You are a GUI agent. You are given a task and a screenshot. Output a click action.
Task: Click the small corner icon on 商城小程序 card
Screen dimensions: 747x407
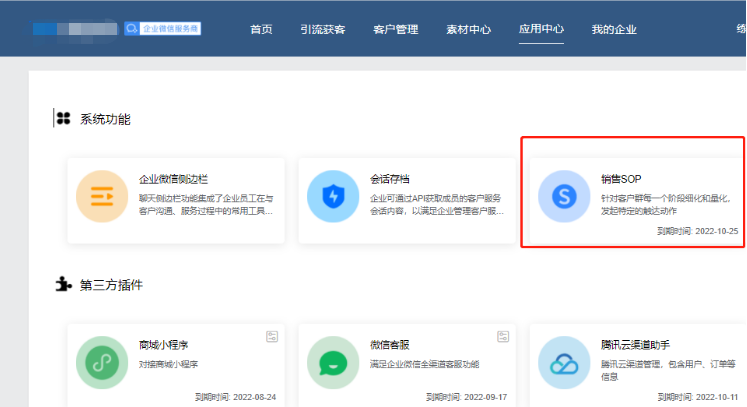[271, 337]
